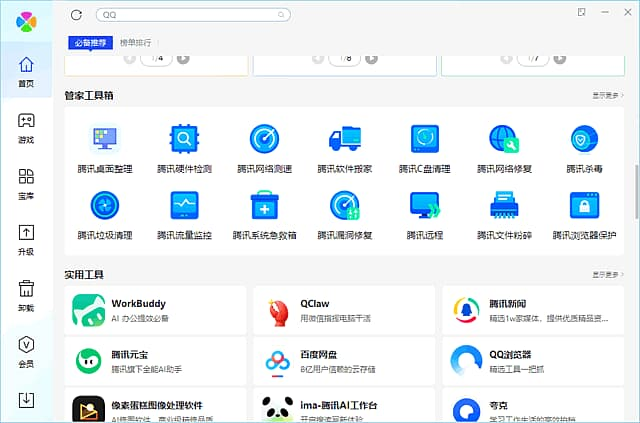Click 腾讯元宝 description 腾讯旗下全能AI助手
The width and height of the screenshot is (640, 423).
tap(147, 369)
